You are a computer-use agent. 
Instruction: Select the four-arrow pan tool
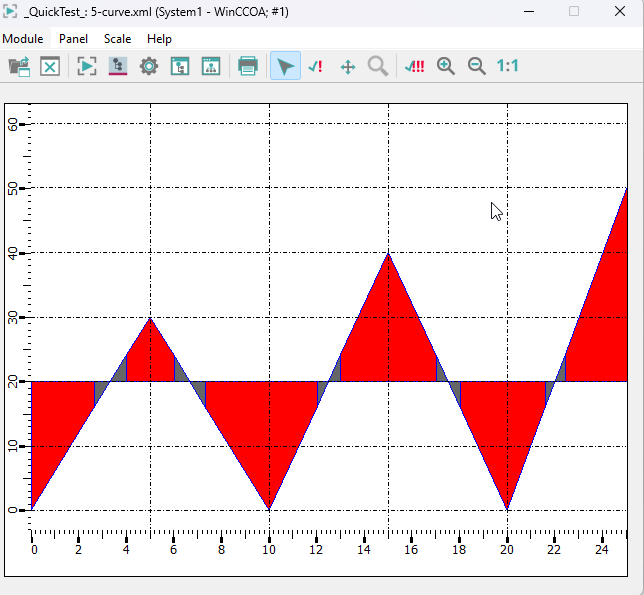coord(348,67)
